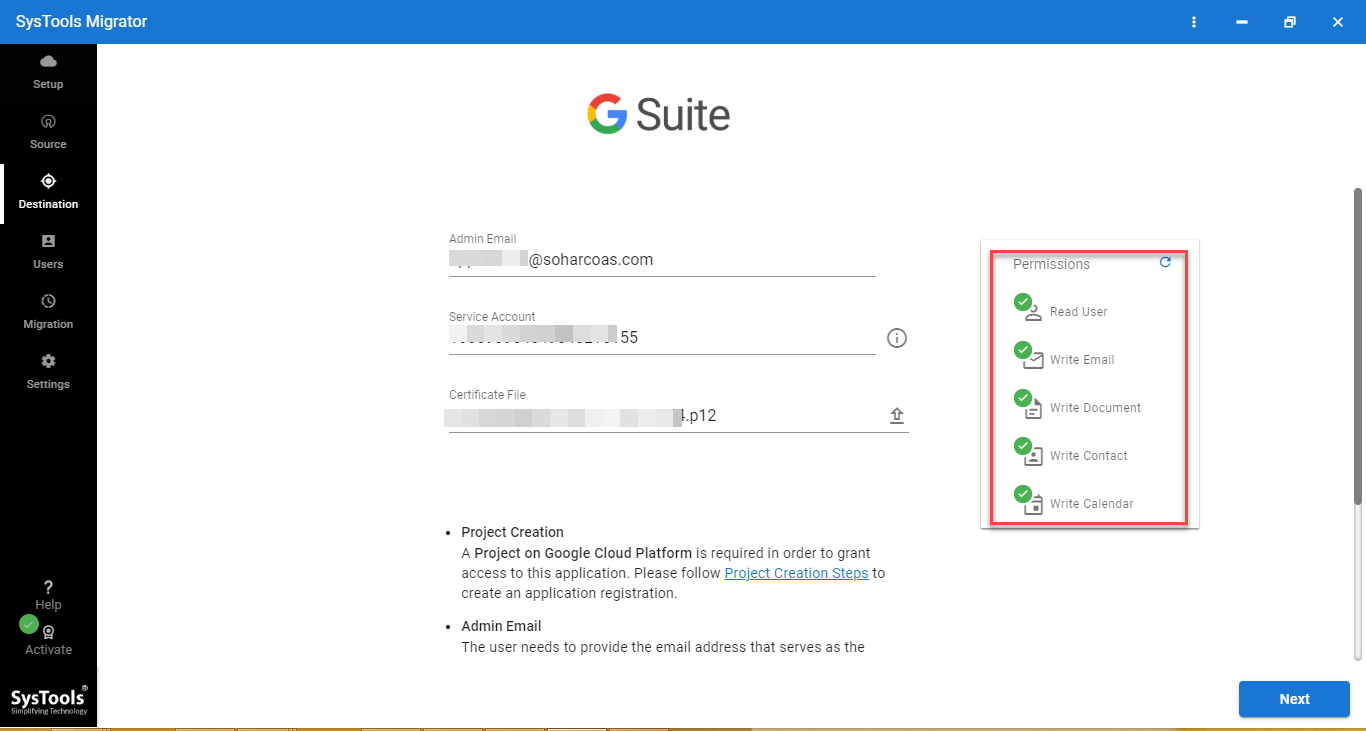Screen dimensions: 1366x731
Task: Click the Next button
Action: [1294, 699]
